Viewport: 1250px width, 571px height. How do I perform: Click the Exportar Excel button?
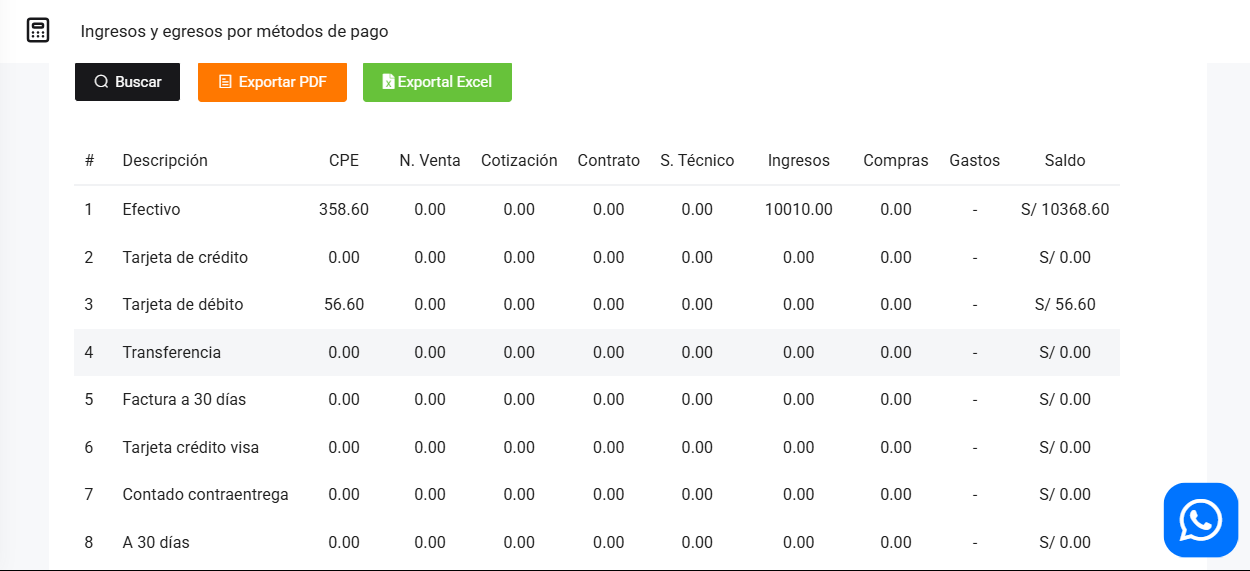[437, 82]
